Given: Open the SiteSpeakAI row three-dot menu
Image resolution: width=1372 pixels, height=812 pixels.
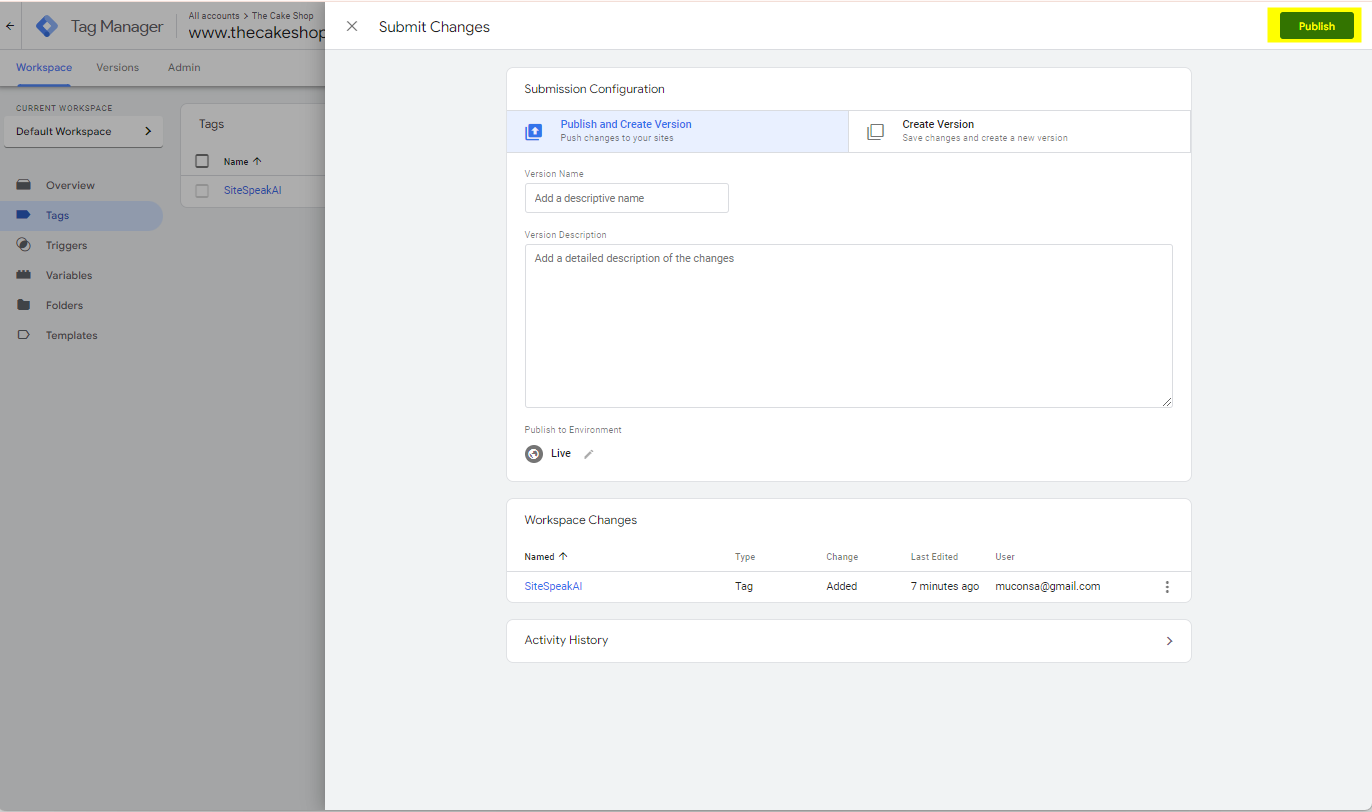Looking at the screenshot, I should coord(1166,587).
